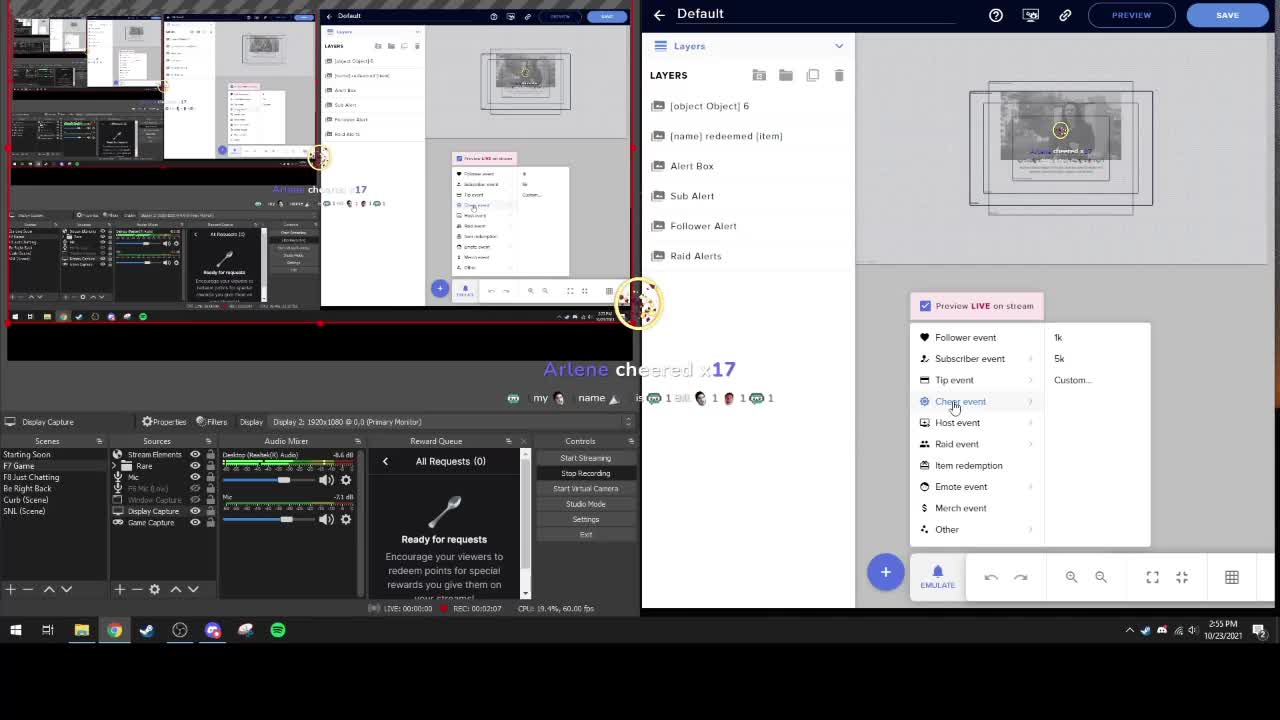Open the grid view icon in the toolbar

point(1232,577)
